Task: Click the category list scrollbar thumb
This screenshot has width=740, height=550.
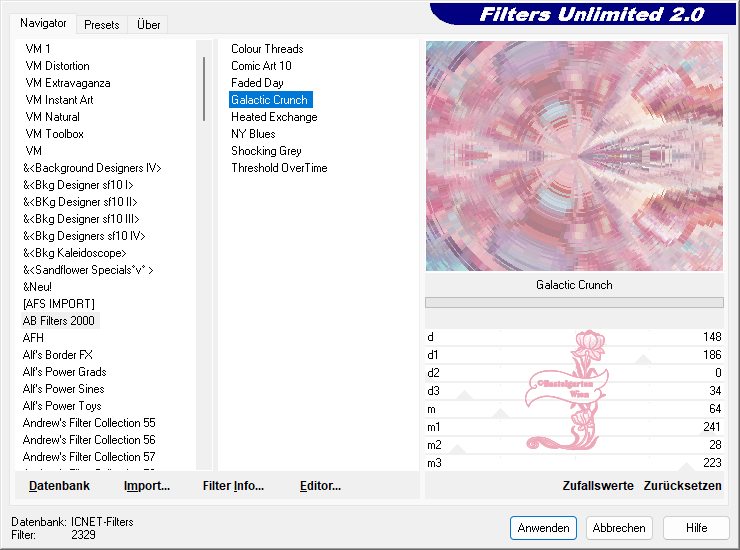Action: point(204,89)
